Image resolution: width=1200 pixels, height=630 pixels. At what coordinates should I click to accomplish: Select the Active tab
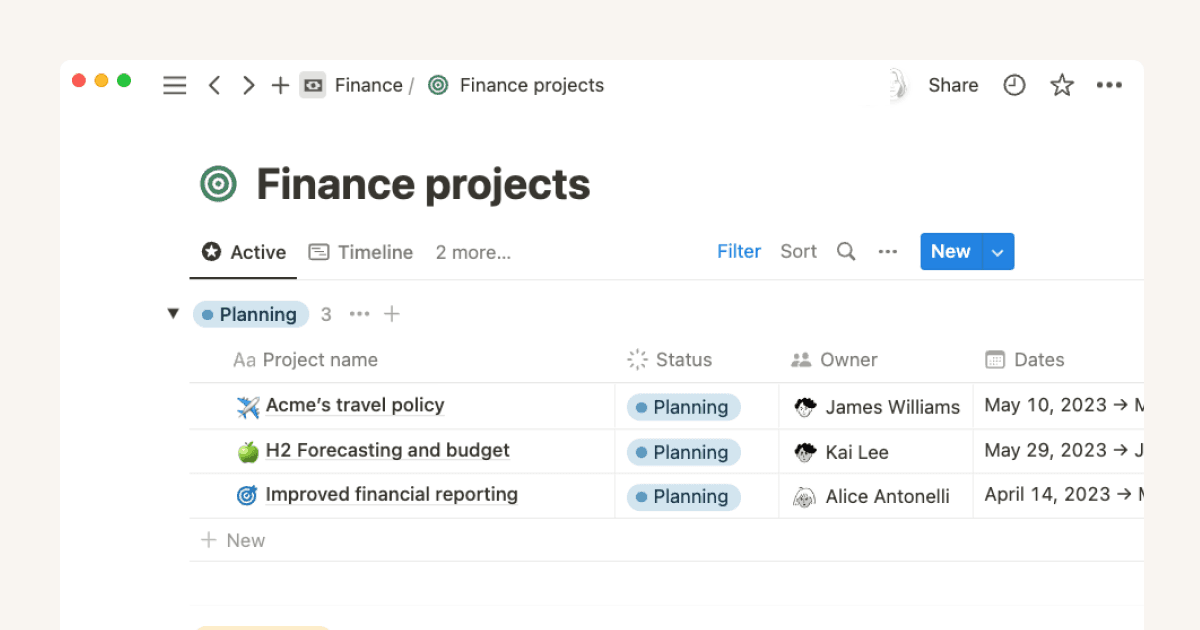click(243, 252)
